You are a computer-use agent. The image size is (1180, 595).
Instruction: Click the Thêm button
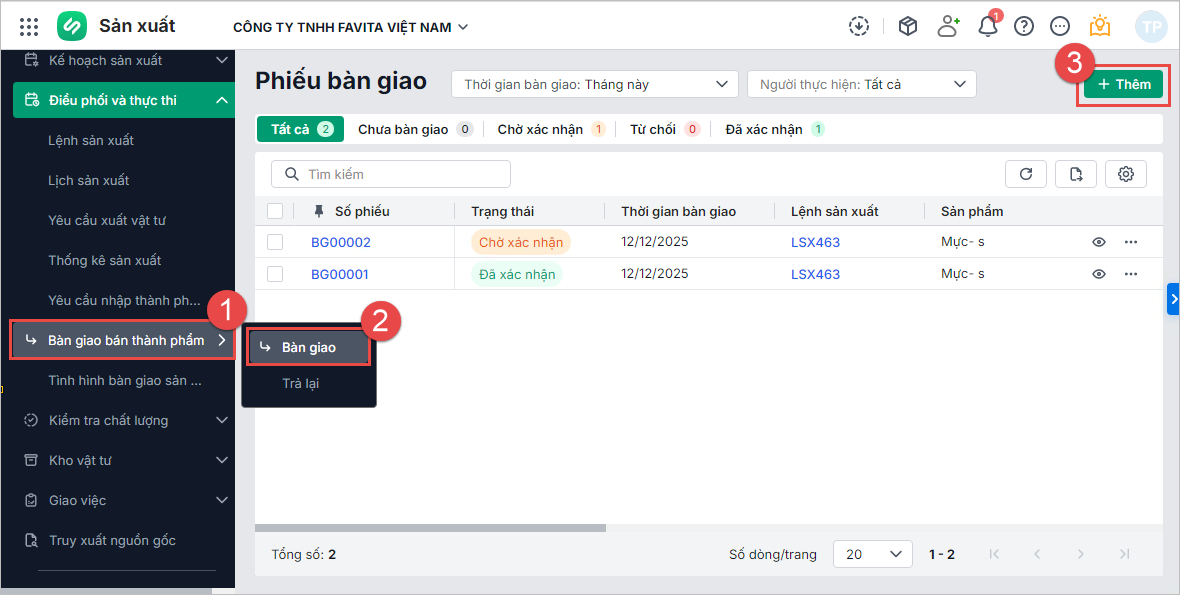pos(1124,84)
